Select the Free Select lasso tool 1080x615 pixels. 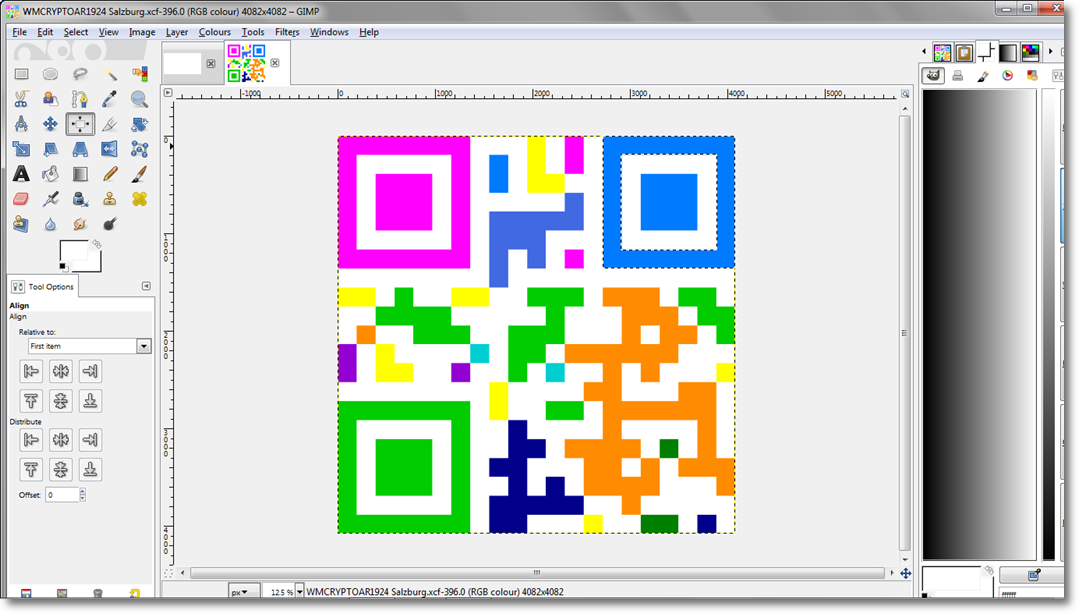tap(80, 74)
